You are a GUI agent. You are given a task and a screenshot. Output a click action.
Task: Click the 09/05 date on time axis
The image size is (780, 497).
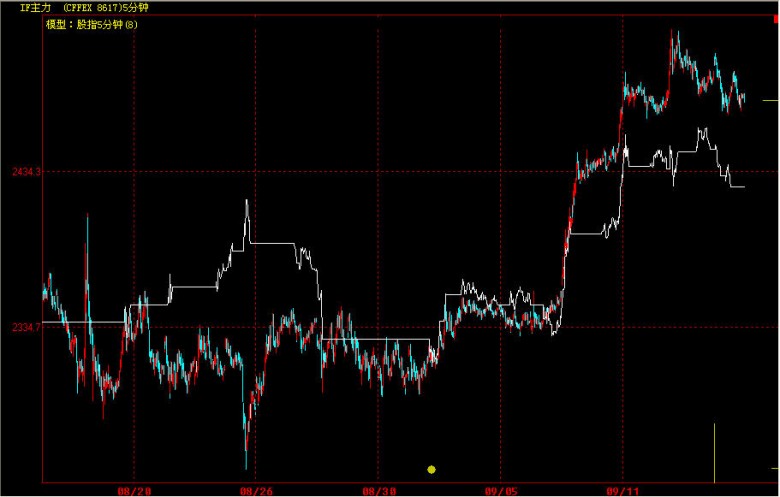click(500, 491)
